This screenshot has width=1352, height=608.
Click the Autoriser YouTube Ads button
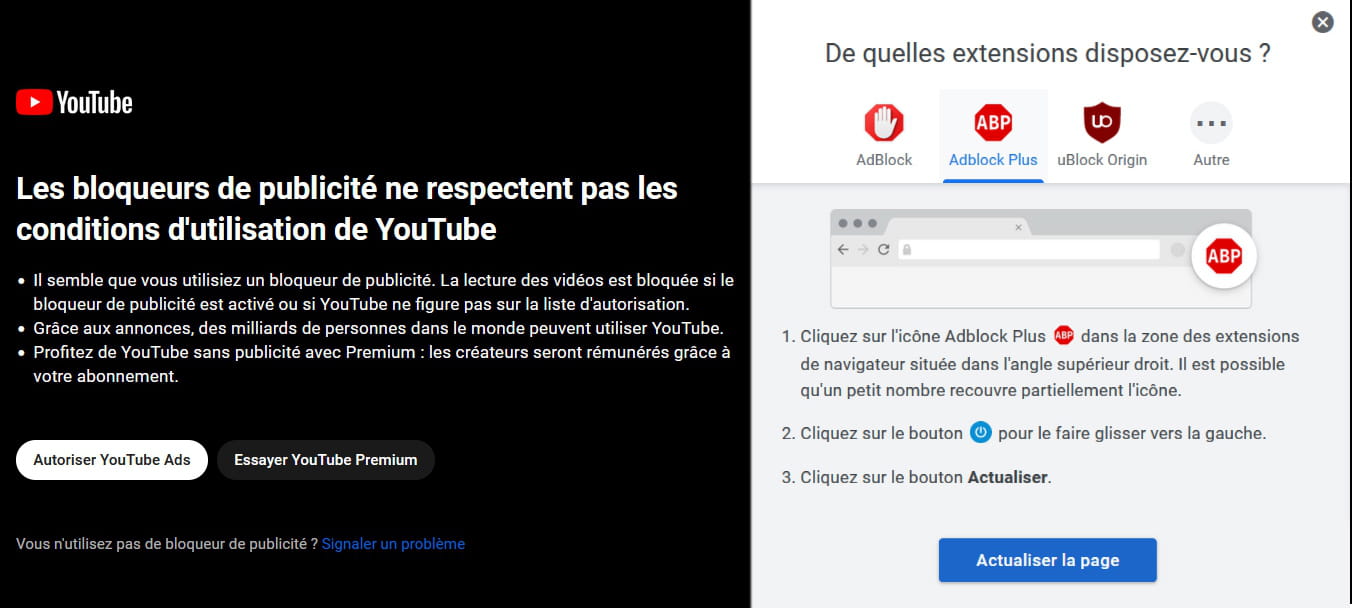(112, 460)
